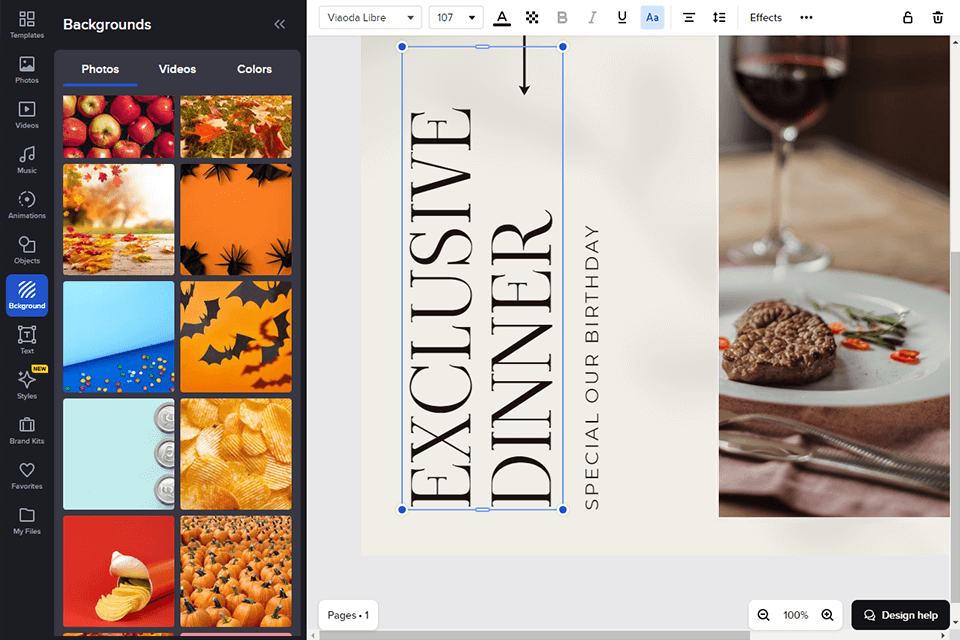960x640 pixels.
Task: Open the Animations sidebar section
Action: point(26,205)
